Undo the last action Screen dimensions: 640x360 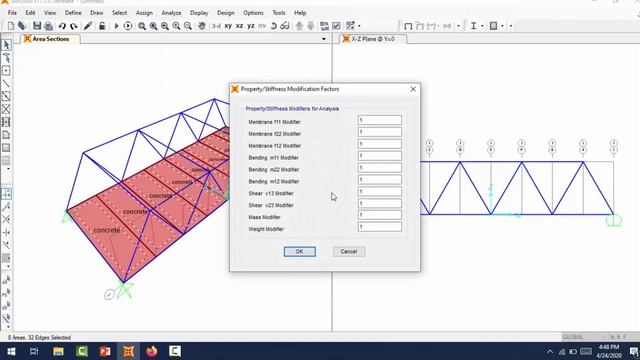62,26
